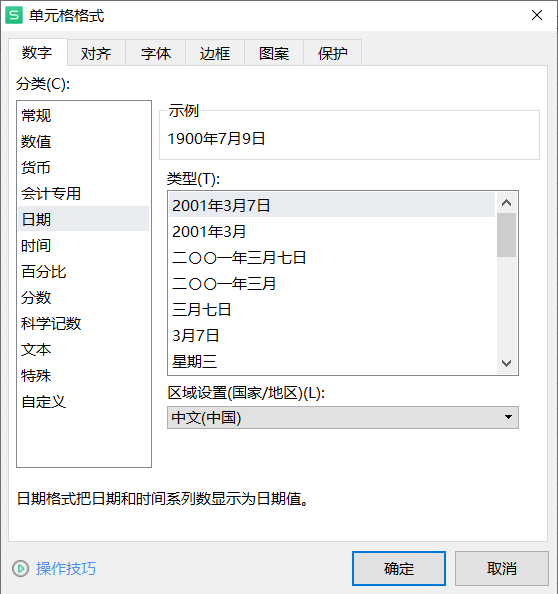Click the 取消 button
This screenshot has width=558, height=594.
pos(502,568)
